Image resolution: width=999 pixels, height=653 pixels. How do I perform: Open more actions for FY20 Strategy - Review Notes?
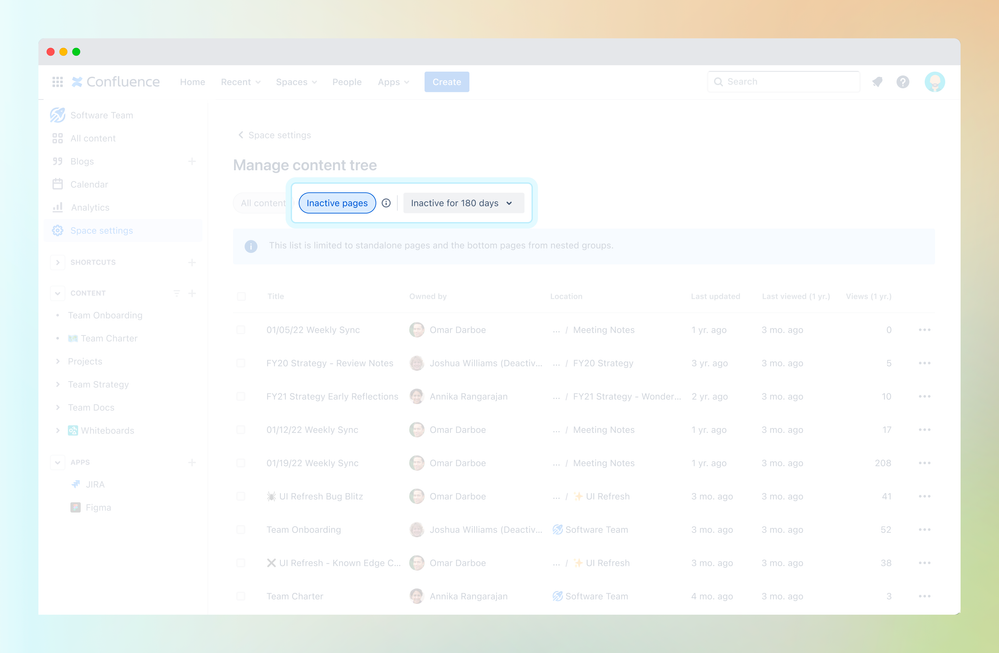(924, 363)
